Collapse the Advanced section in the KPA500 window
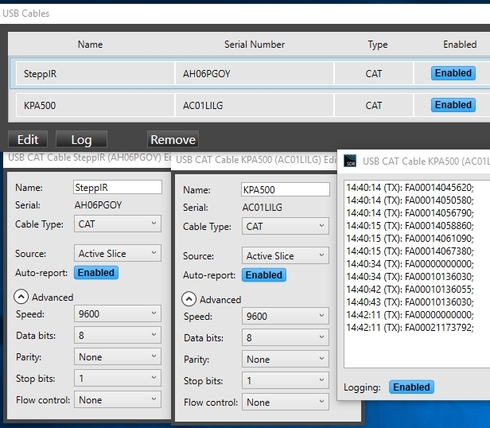 189,299
